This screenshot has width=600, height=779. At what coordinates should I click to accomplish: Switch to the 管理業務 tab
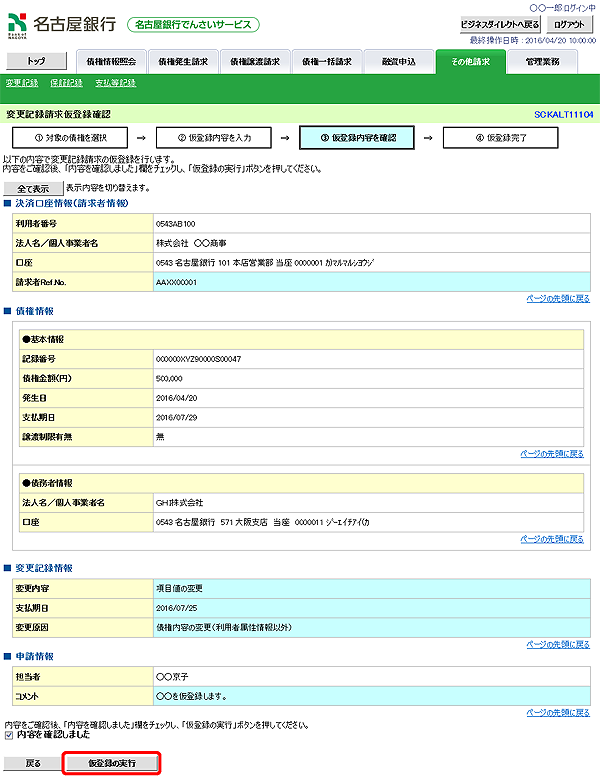click(x=542, y=62)
